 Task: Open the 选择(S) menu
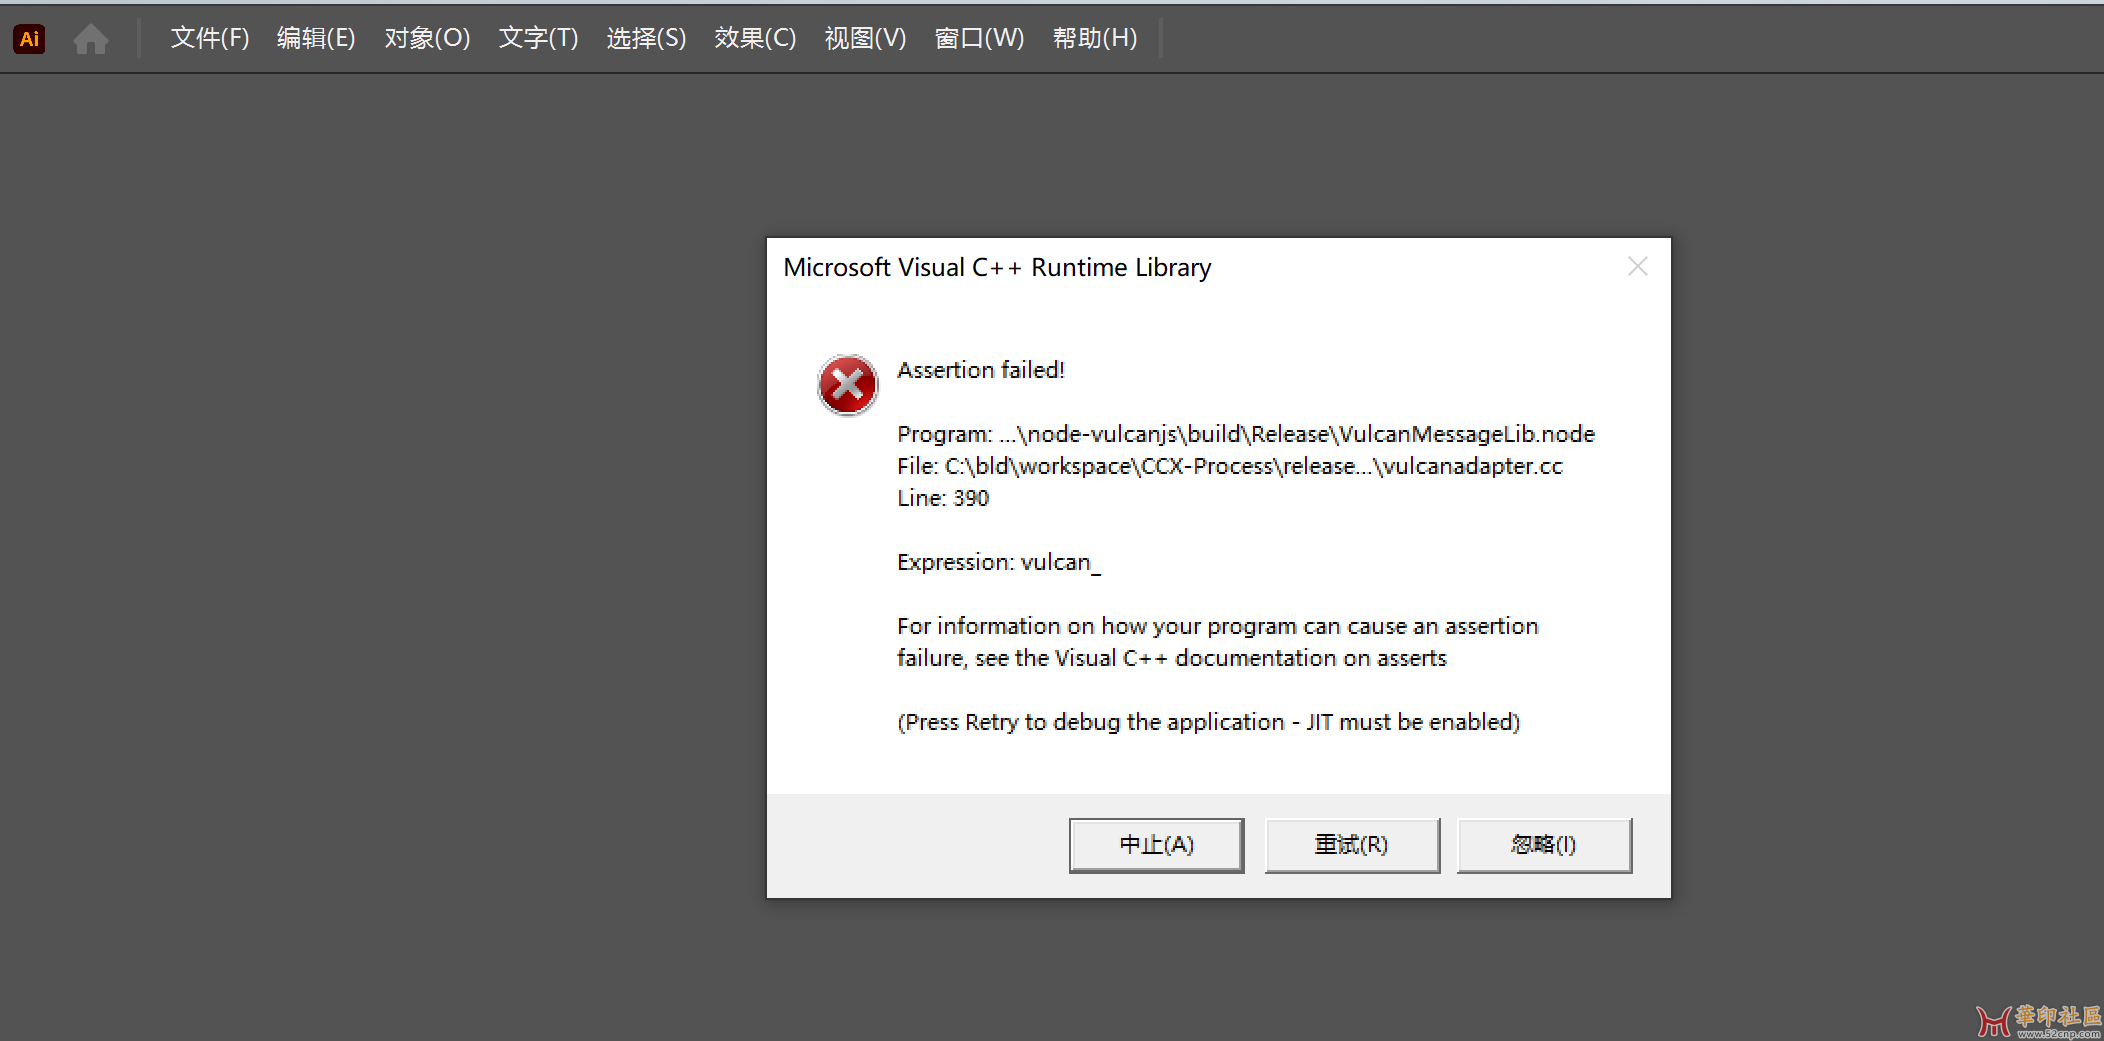pyautogui.click(x=646, y=38)
